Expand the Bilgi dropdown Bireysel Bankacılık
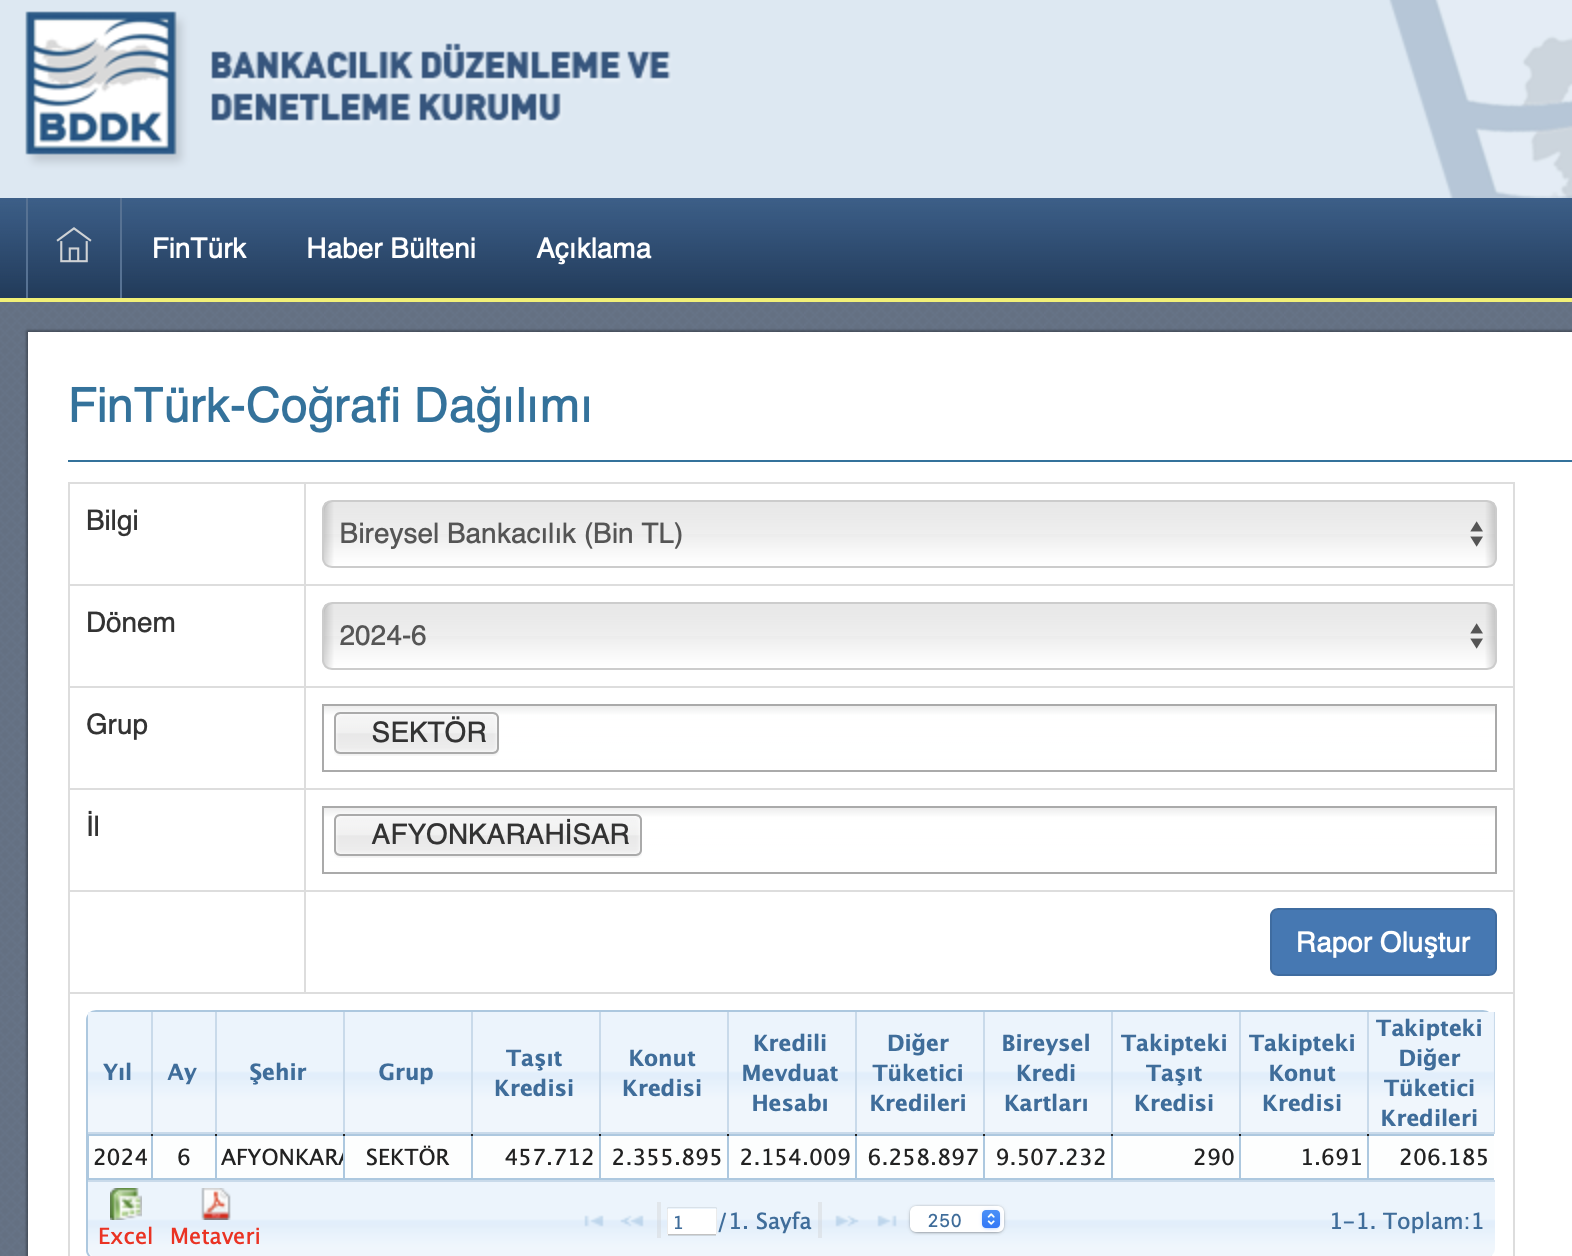This screenshot has width=1572, height=1256. 909,534
